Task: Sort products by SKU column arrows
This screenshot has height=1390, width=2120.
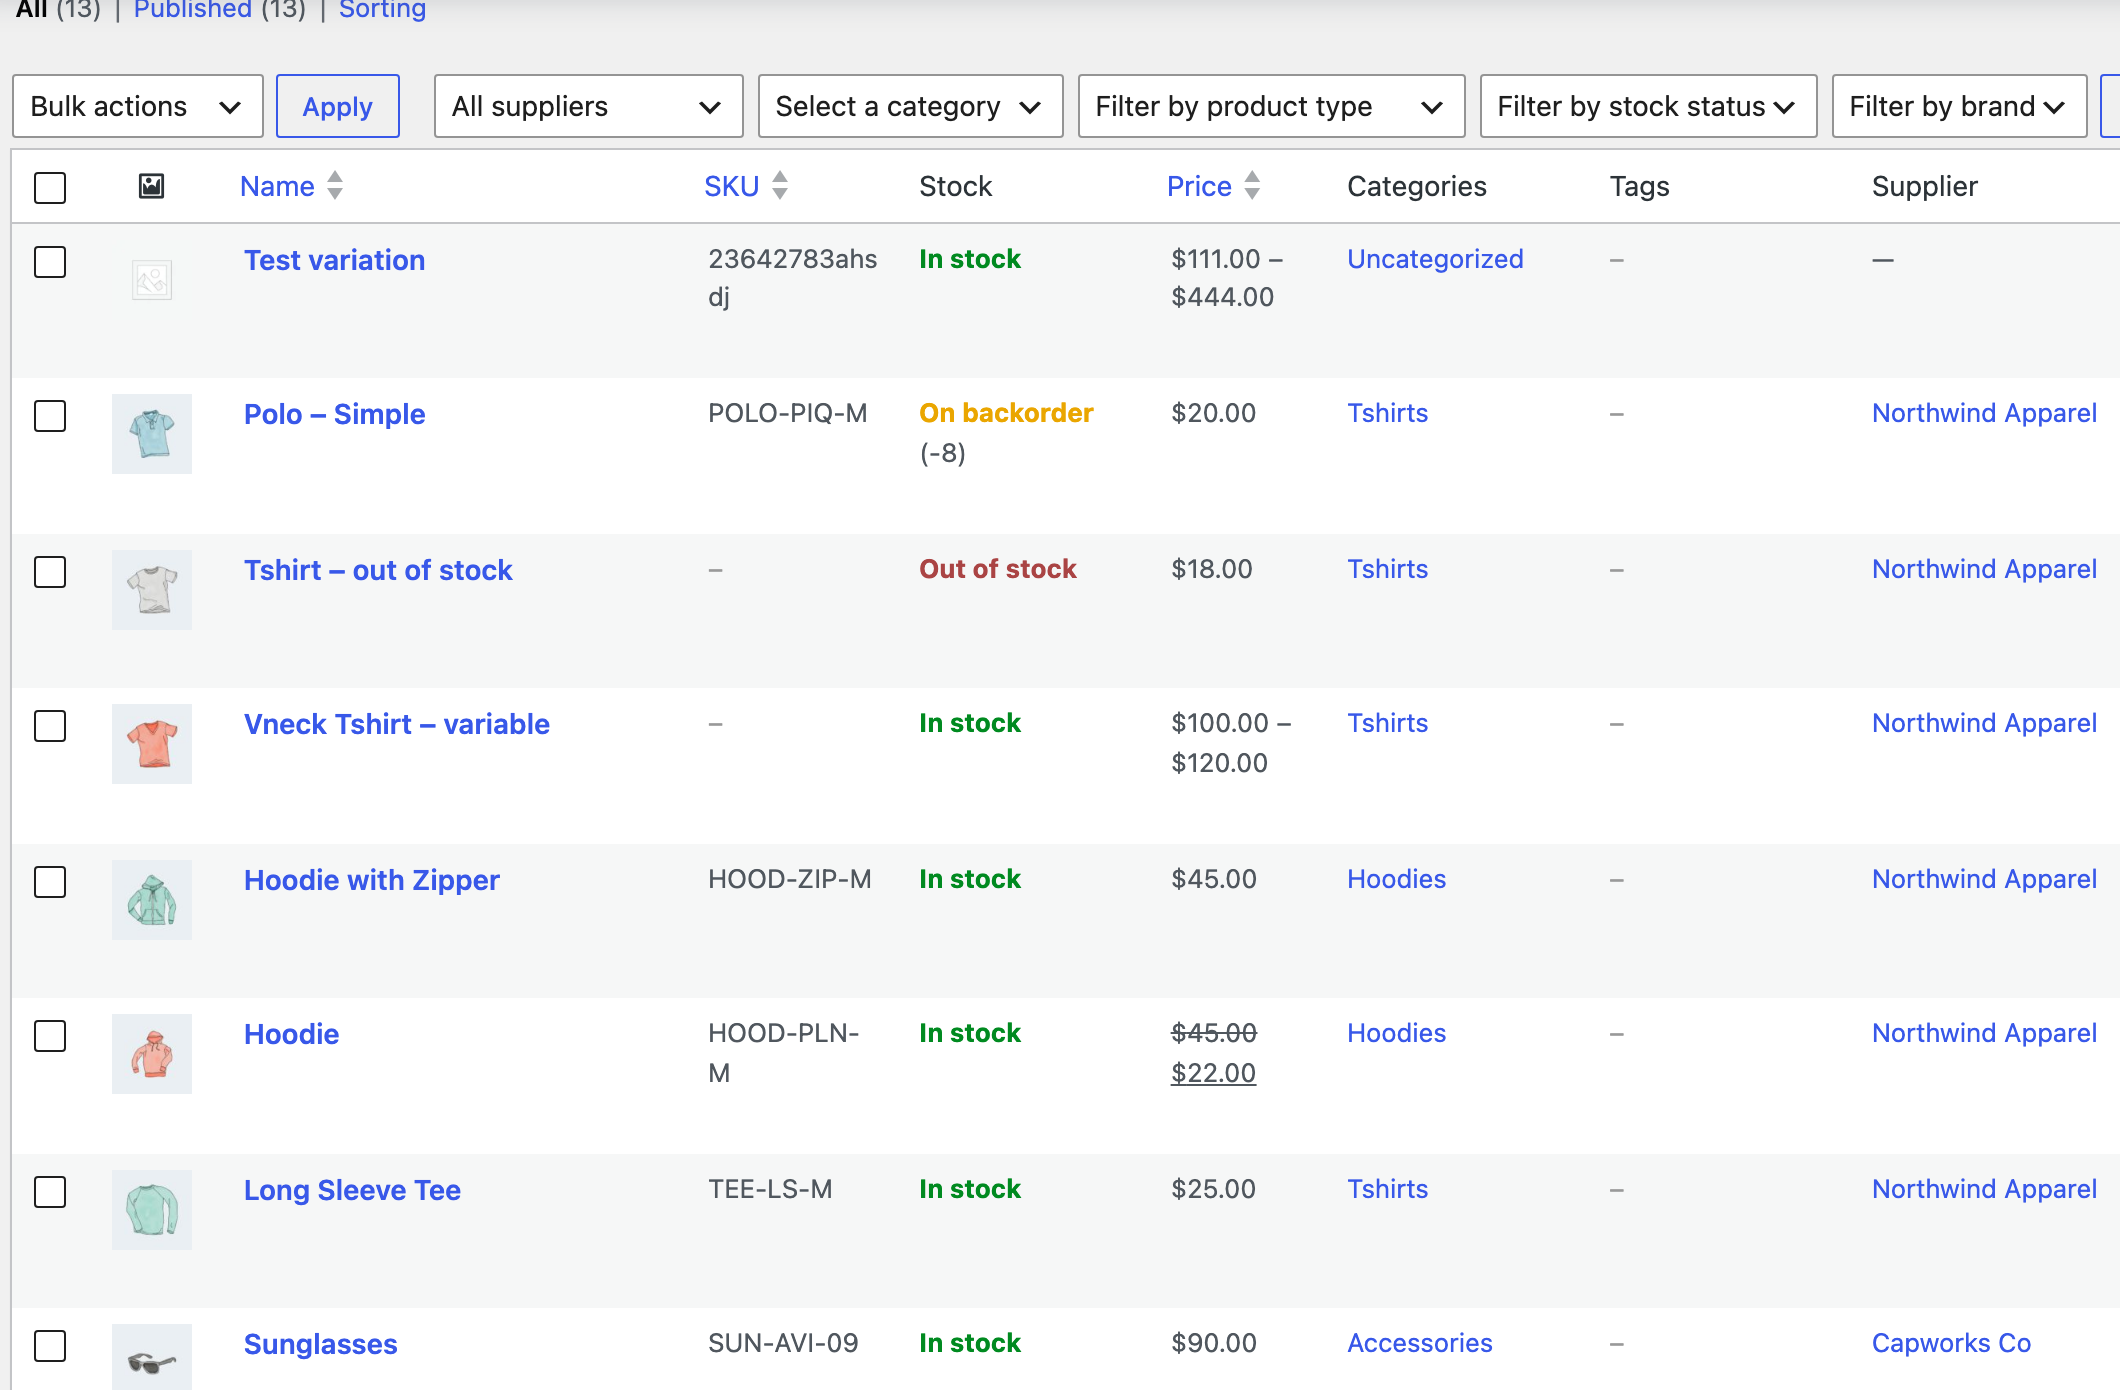Action: (780, 186)
